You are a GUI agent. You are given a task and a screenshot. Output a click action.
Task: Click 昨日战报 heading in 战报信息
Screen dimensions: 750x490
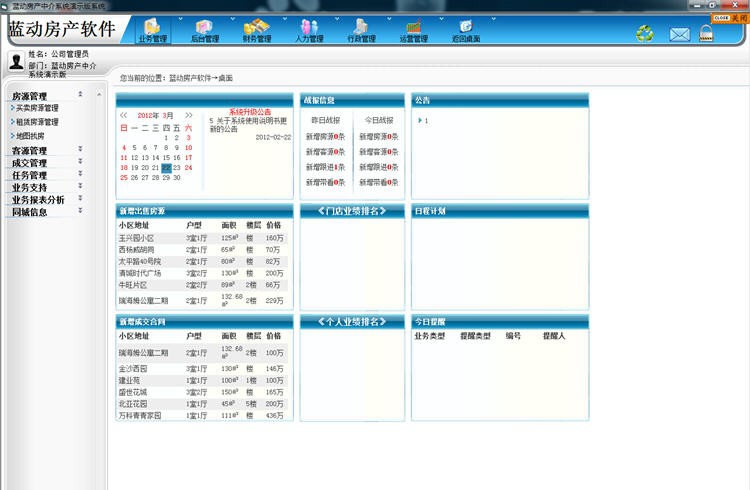pyautogui.click(x=326, y=120)
